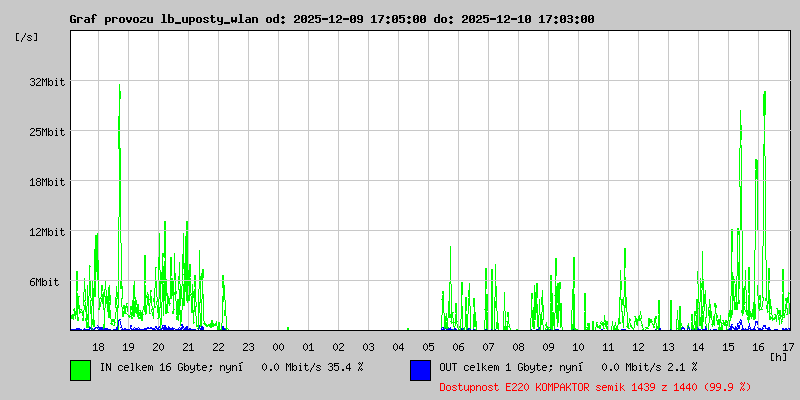The image size is (800, 400).
Task: Click hour label 07 on the x-axis
Action: pyautogui.click(x=488, y=347)
